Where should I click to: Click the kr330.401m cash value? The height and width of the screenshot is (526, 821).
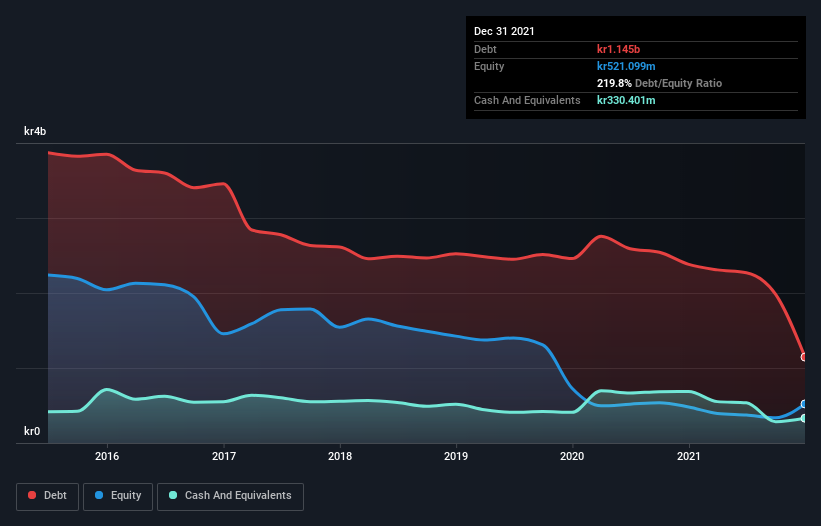626,100
